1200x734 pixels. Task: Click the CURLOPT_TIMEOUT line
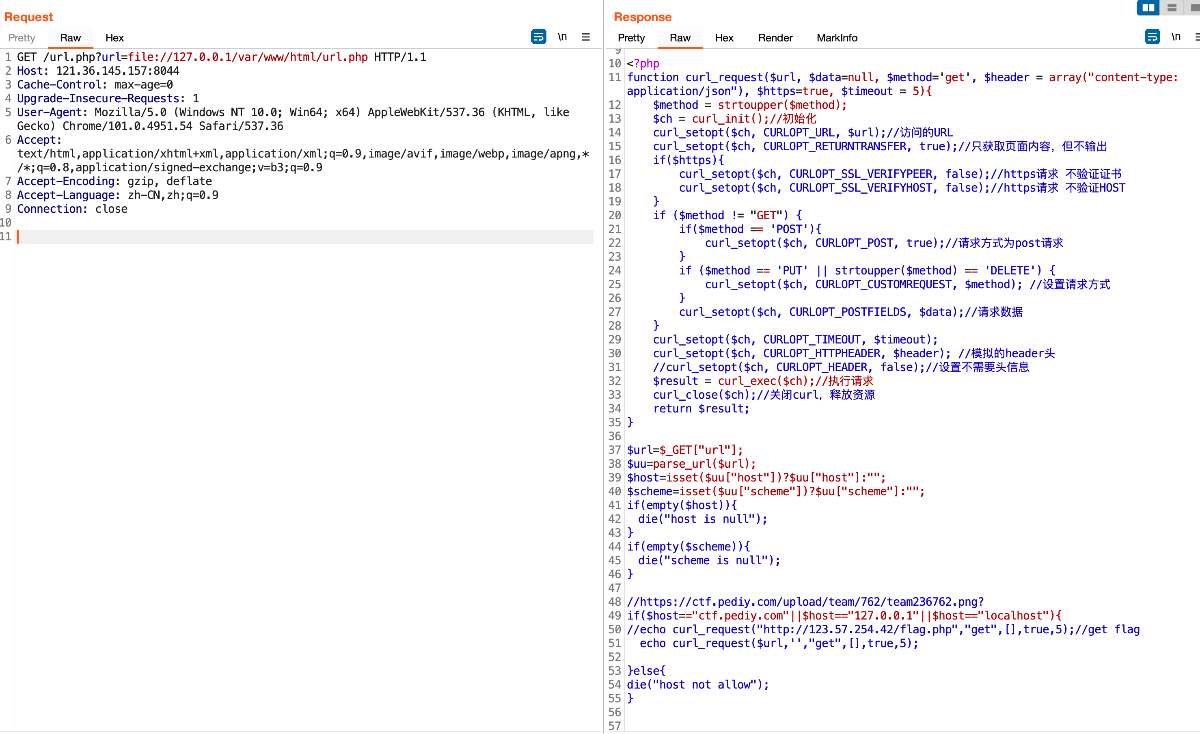[x=796, y=340]
